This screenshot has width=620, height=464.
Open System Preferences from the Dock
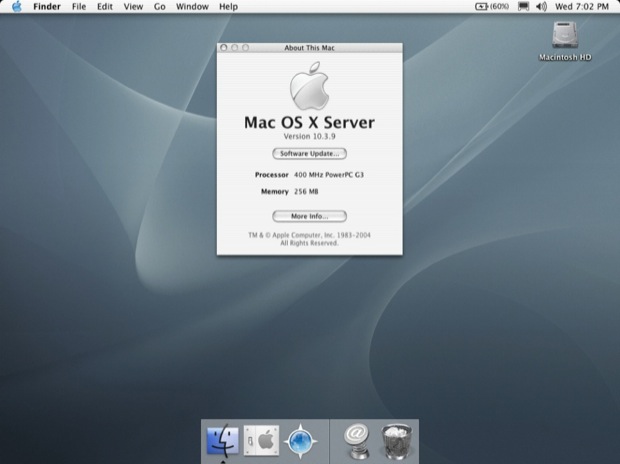(261, 440)
